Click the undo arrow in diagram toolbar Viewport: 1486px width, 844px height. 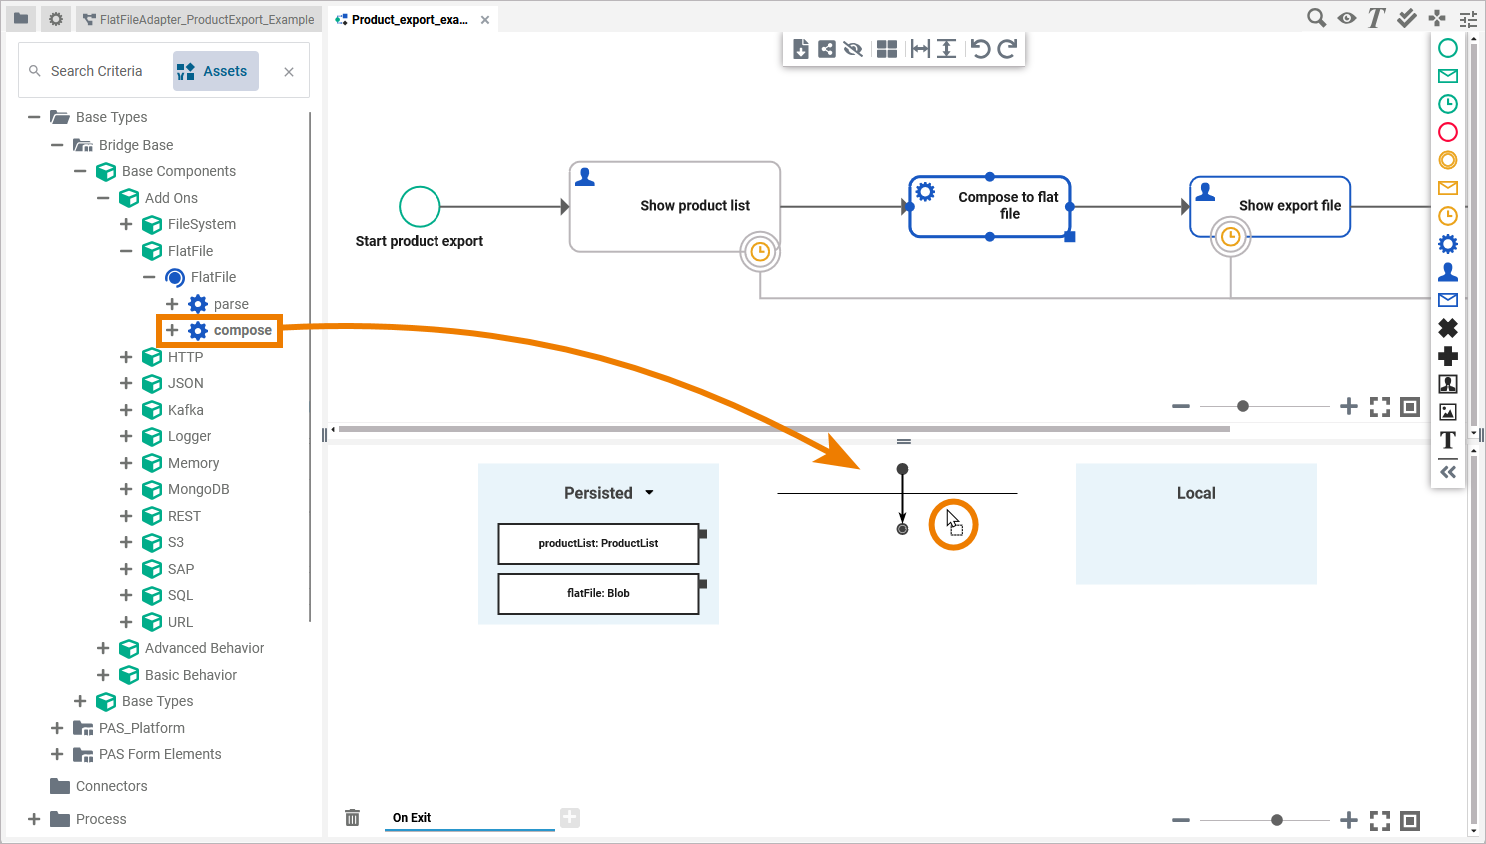pos(980,49)
